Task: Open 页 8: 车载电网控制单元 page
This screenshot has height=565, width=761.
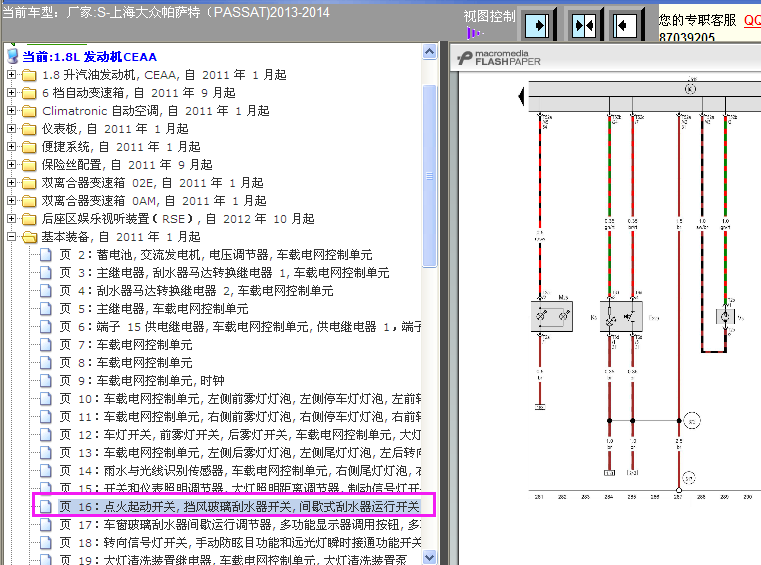Action: (126, 363)
